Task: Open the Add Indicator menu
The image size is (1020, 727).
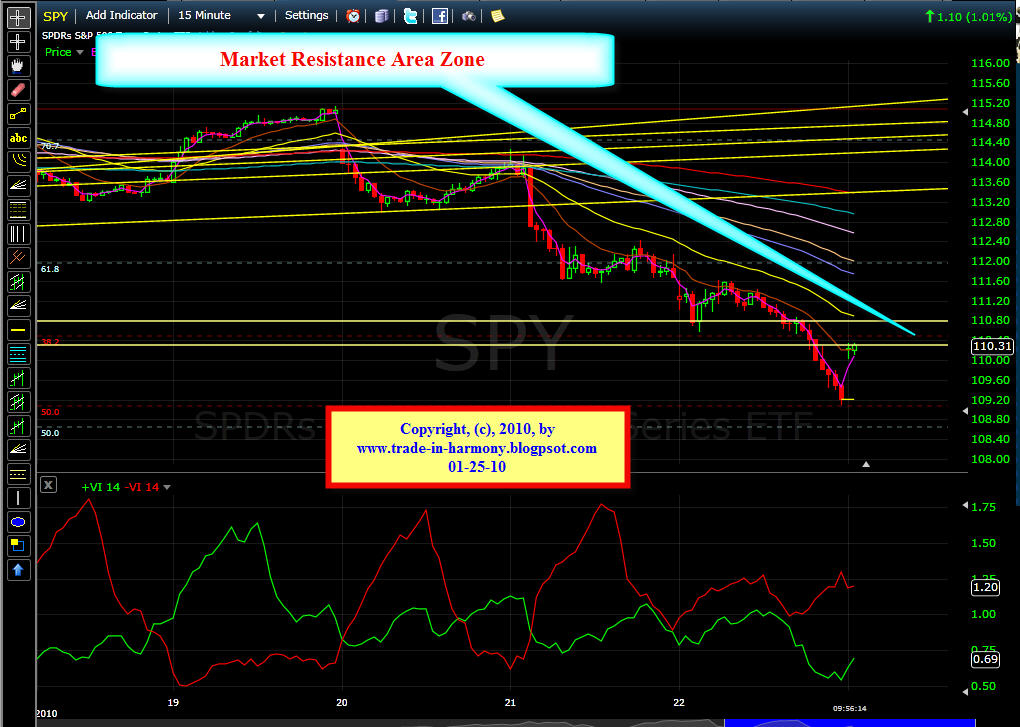Action: [x=122, y=15]
